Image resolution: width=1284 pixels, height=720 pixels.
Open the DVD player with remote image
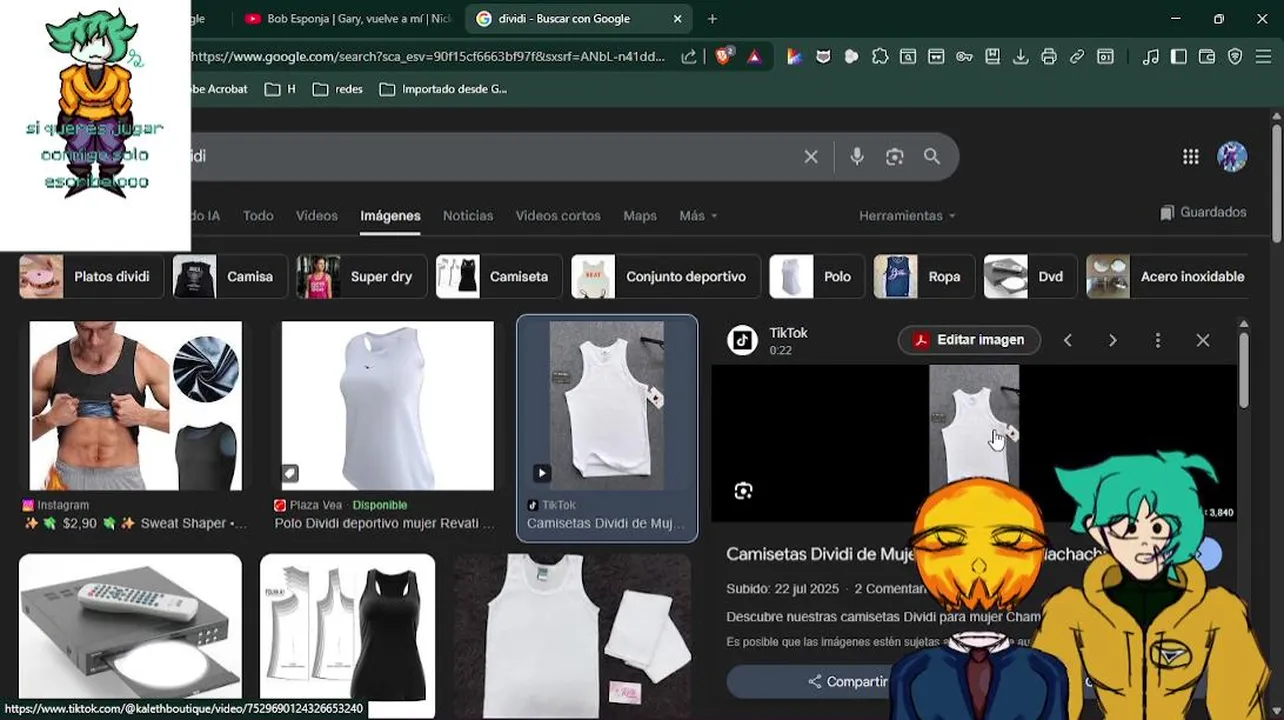pyautogui.click(x=130, y=627)
